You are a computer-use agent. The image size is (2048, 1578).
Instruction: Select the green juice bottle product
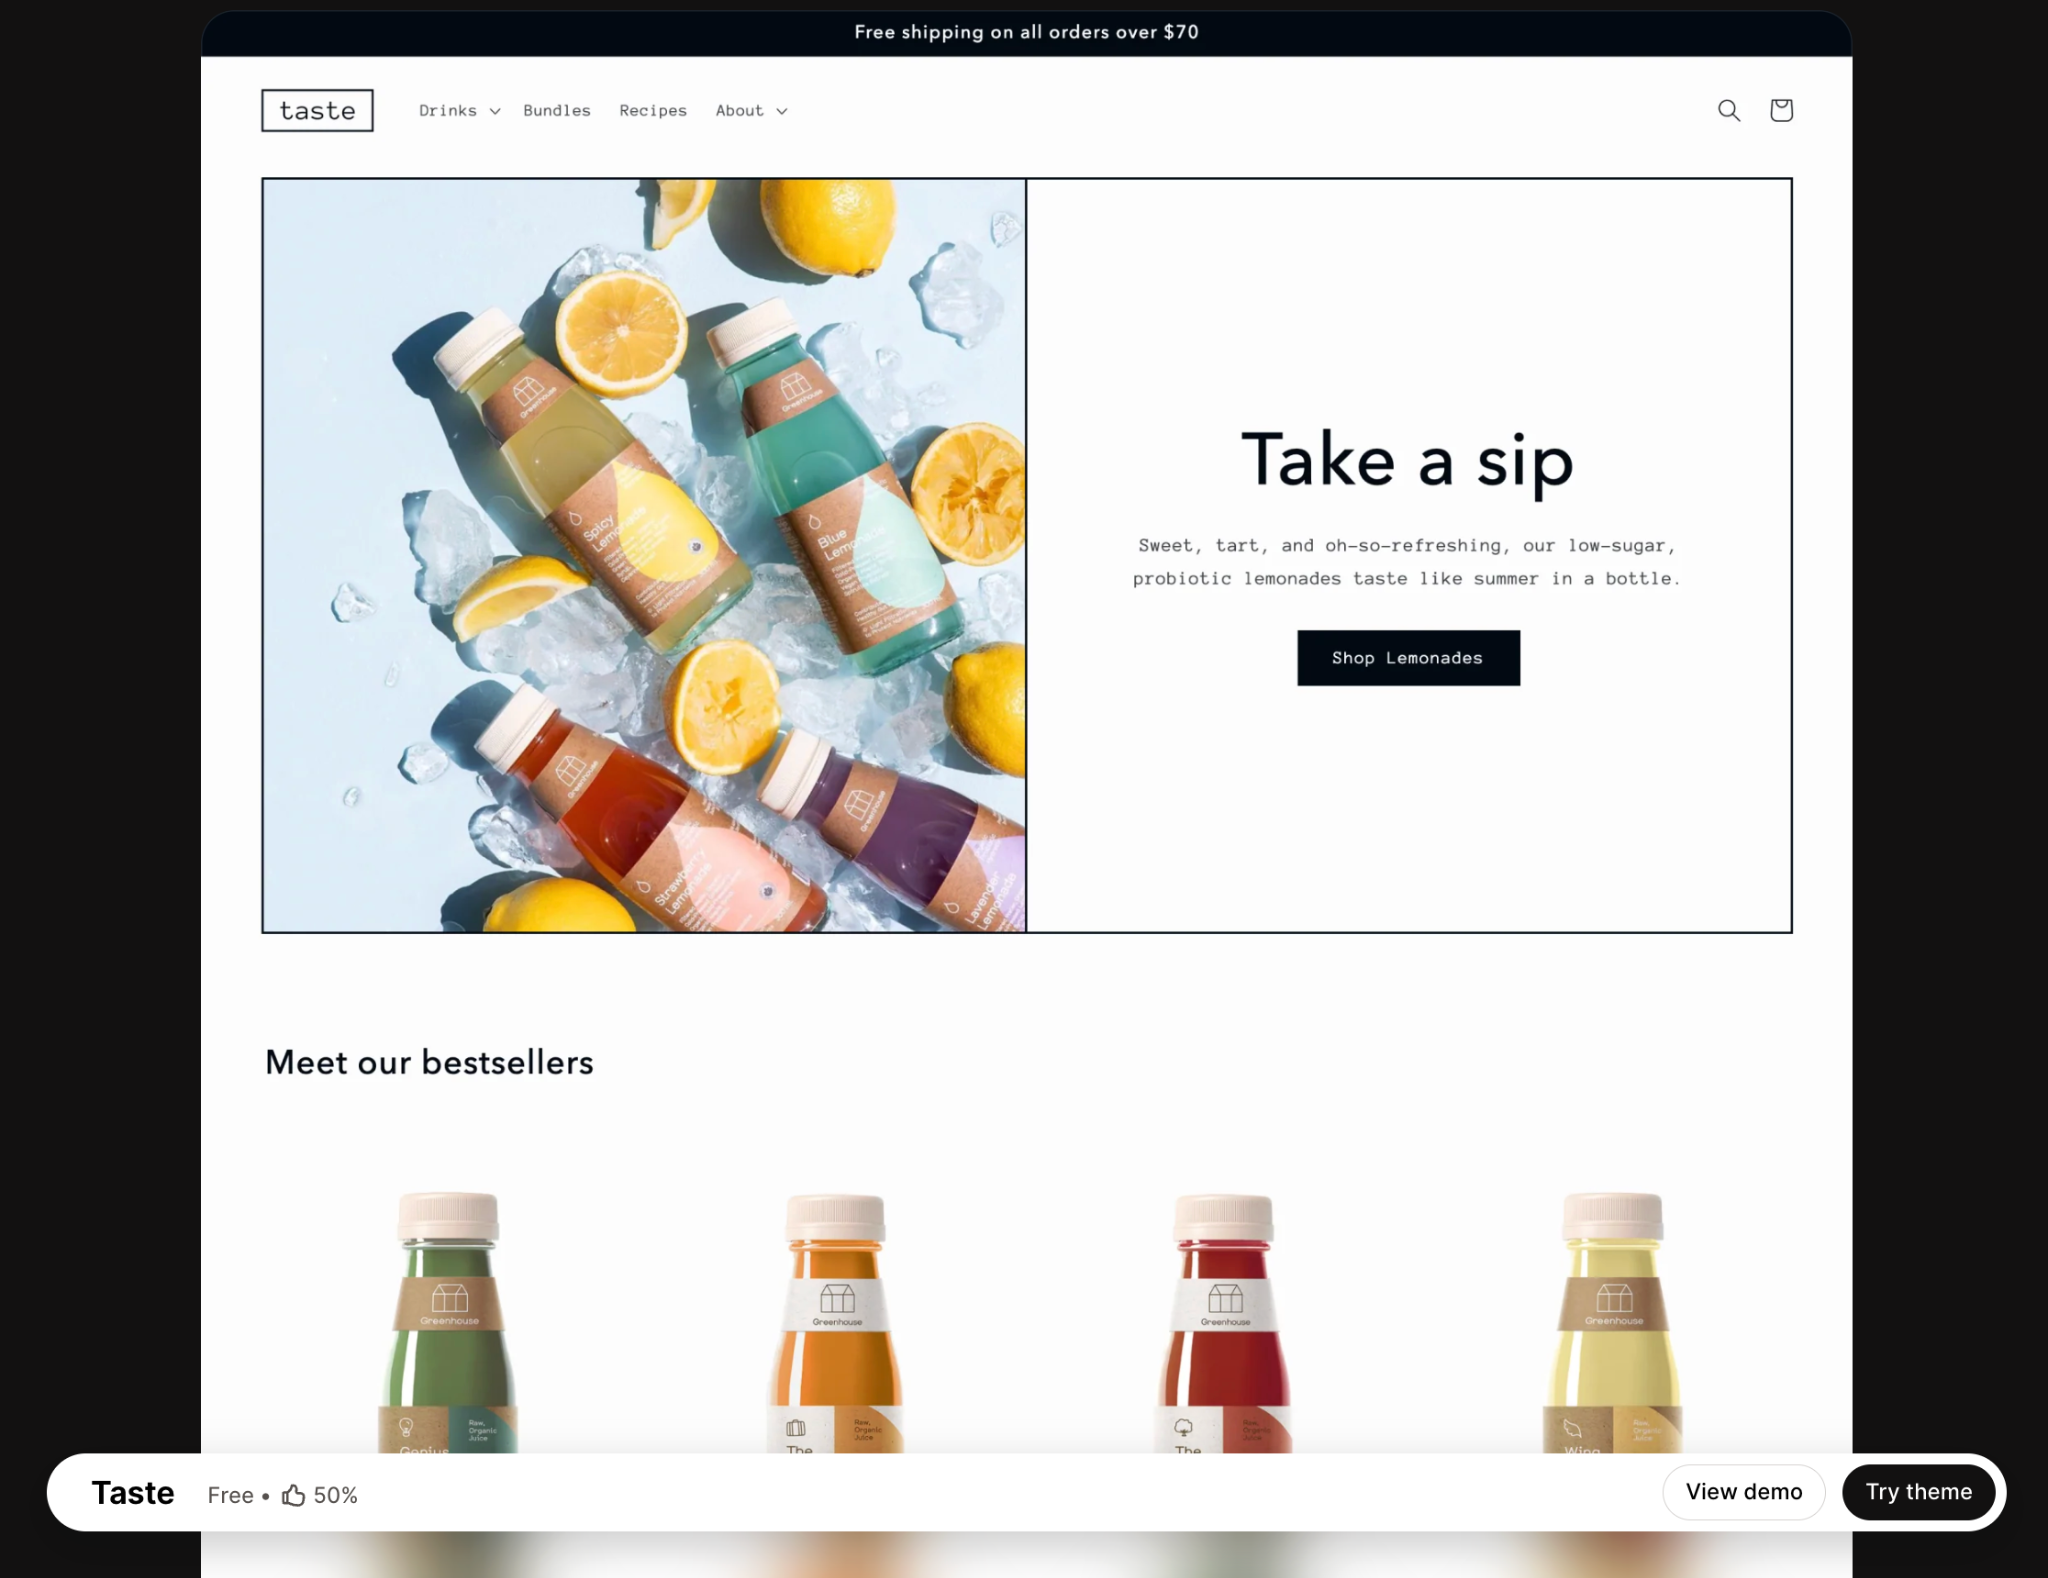[x=449, y=1322]
